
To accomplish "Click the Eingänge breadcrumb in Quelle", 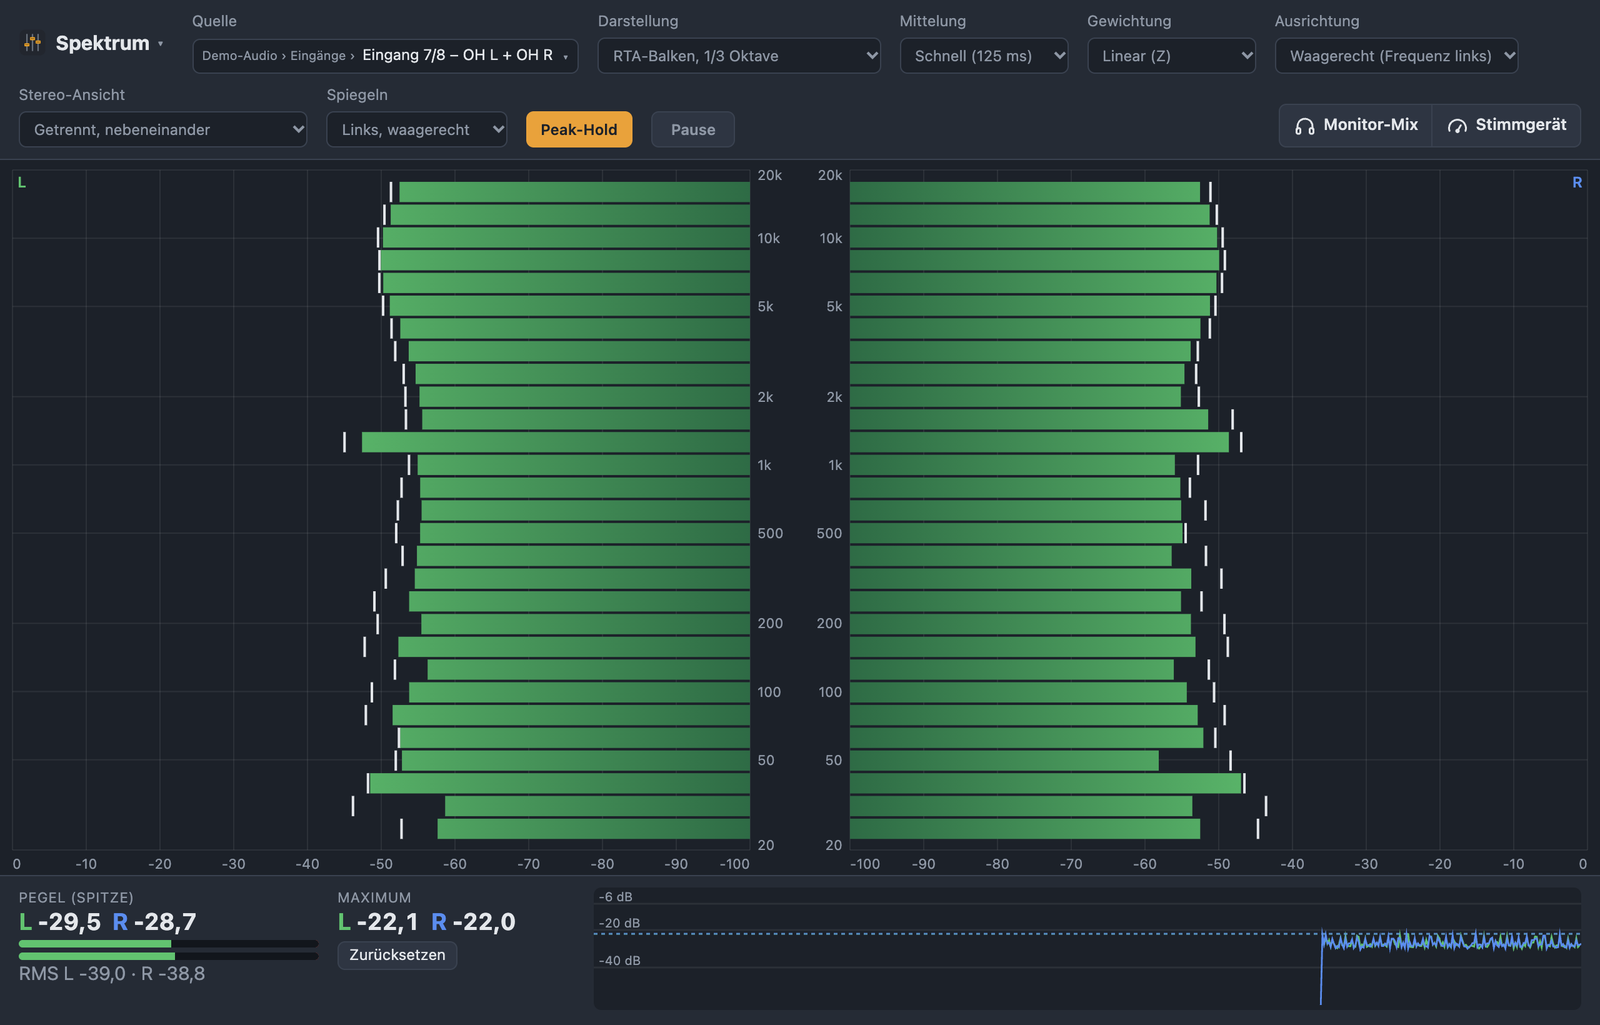I will click(x=318, y=56).
